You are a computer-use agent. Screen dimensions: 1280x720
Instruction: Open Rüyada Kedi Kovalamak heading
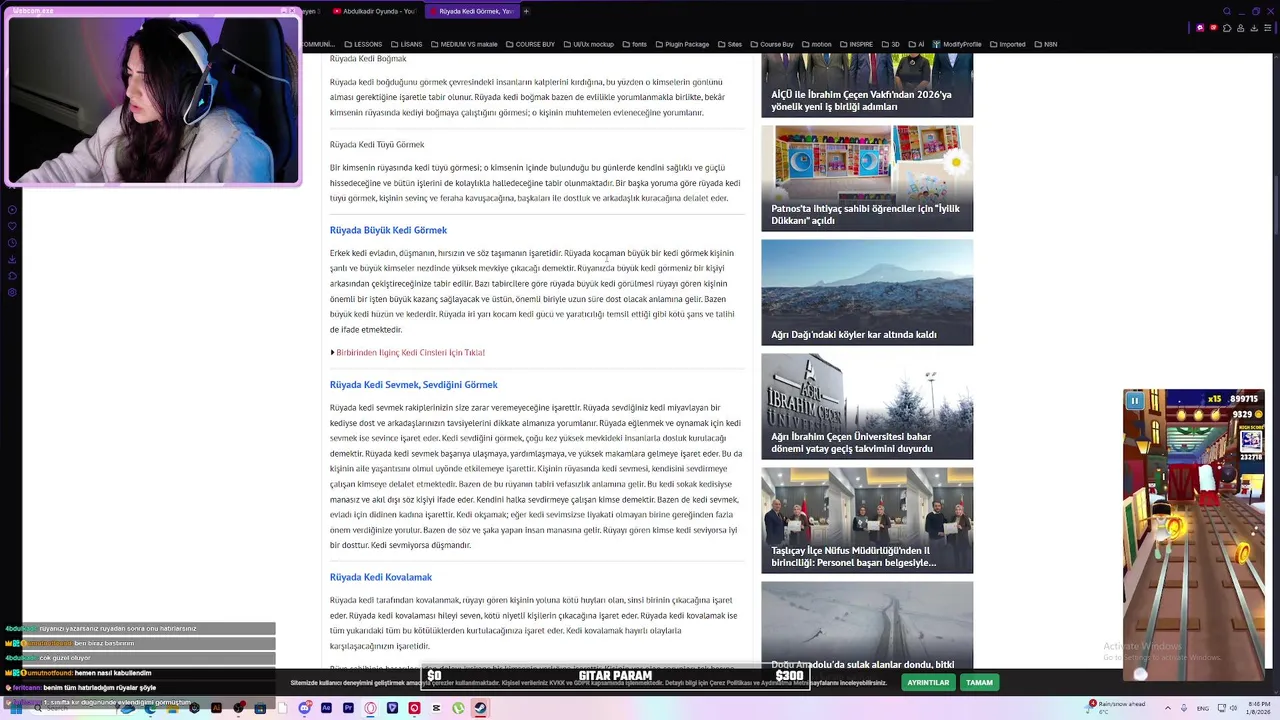pyautogui.click(x=380, y=577)
